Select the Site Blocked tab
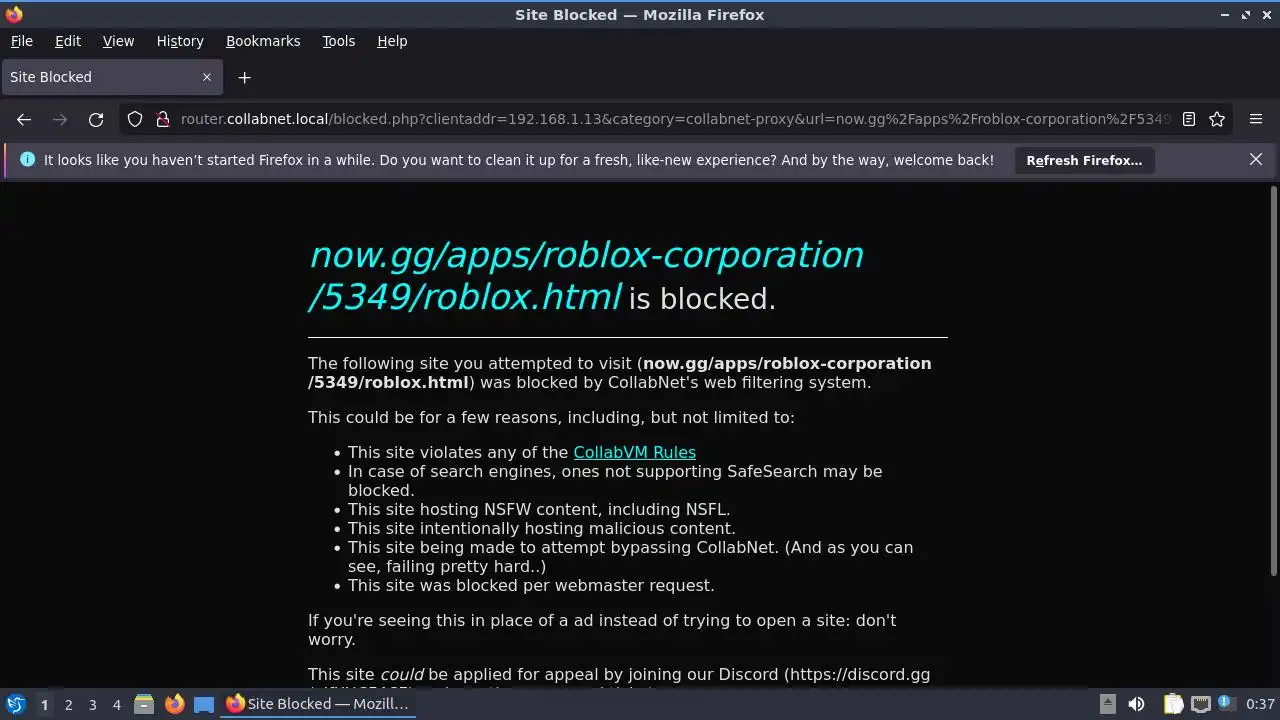 click(x=112, y=77)
